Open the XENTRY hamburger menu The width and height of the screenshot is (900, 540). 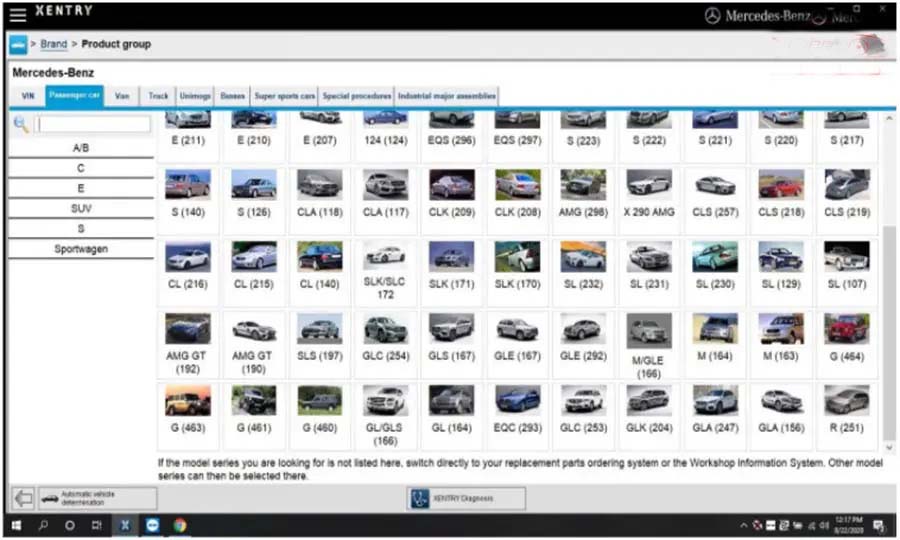click(x=17, y=14)
